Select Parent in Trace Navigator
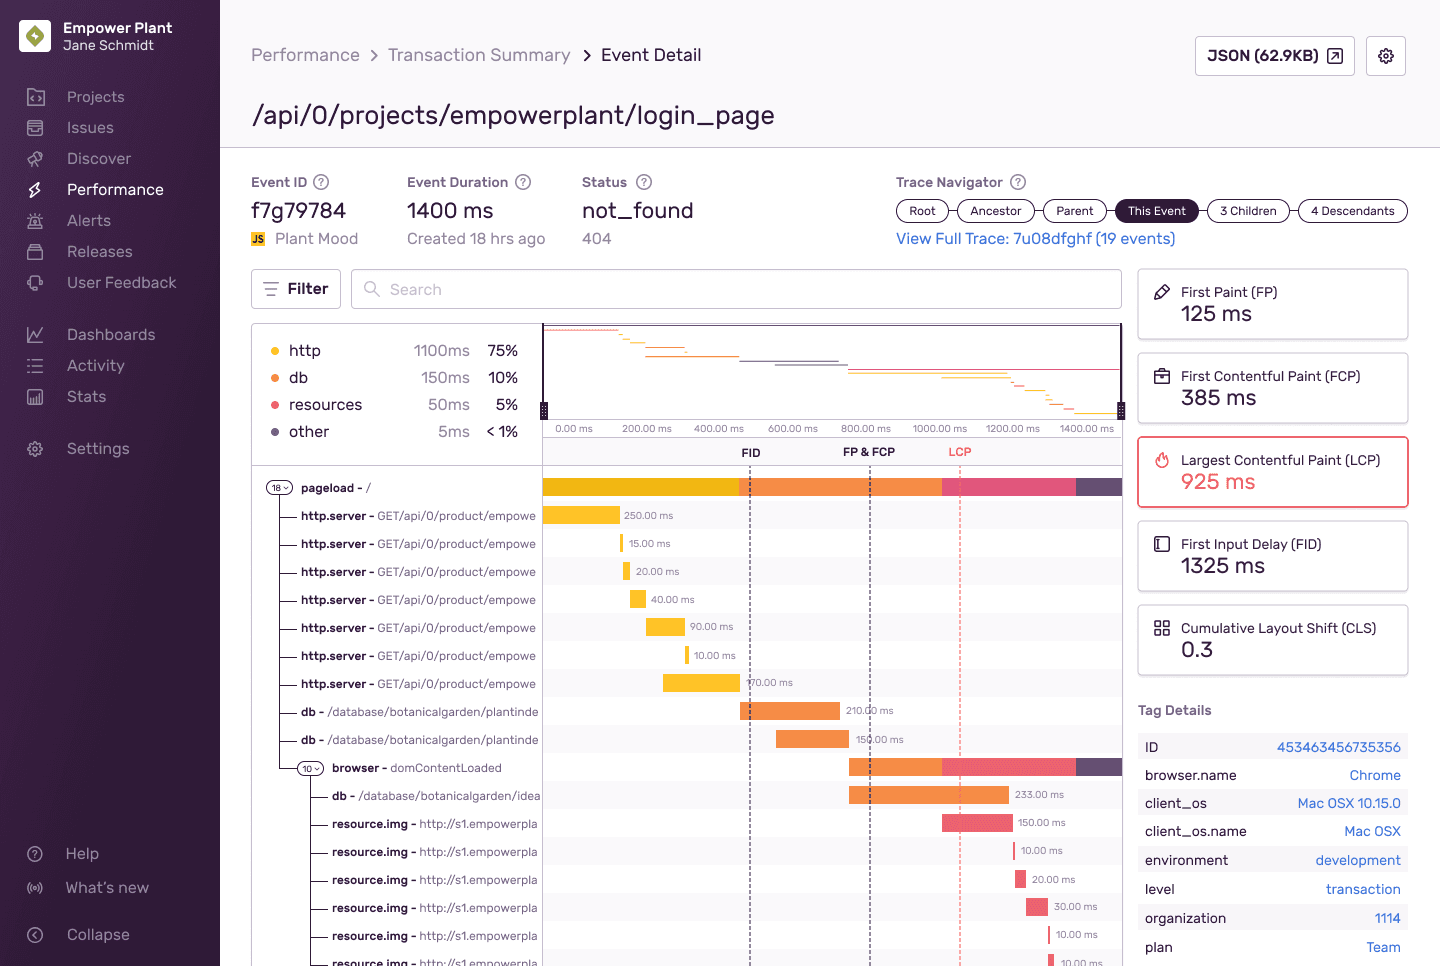Screen dimensions: 1440x966 point(1075,211)
